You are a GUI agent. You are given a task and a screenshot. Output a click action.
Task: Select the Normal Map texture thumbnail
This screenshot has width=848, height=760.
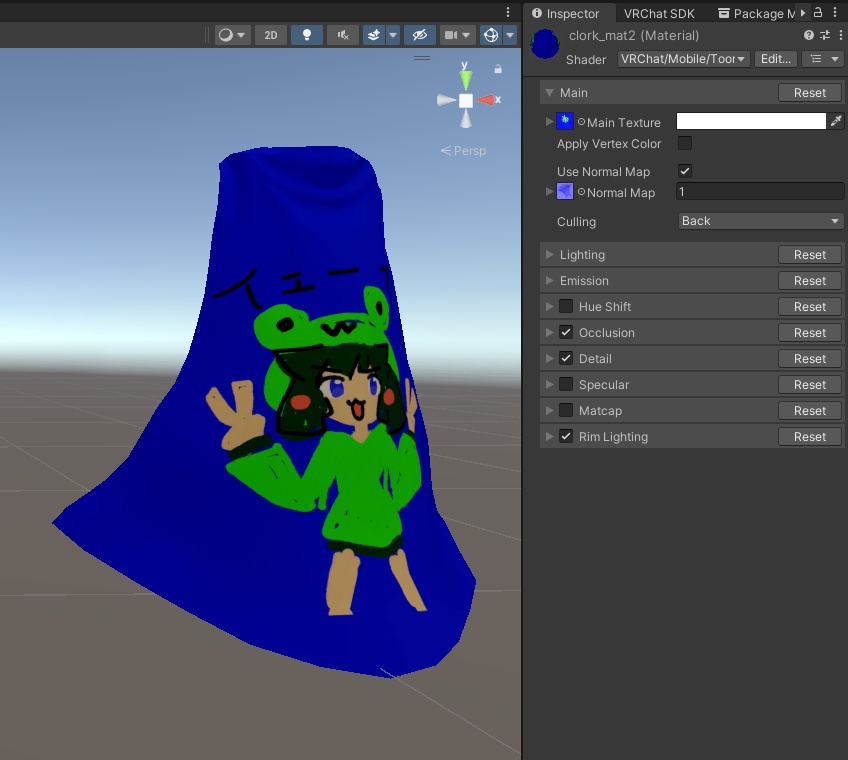[x=565, y=191]
